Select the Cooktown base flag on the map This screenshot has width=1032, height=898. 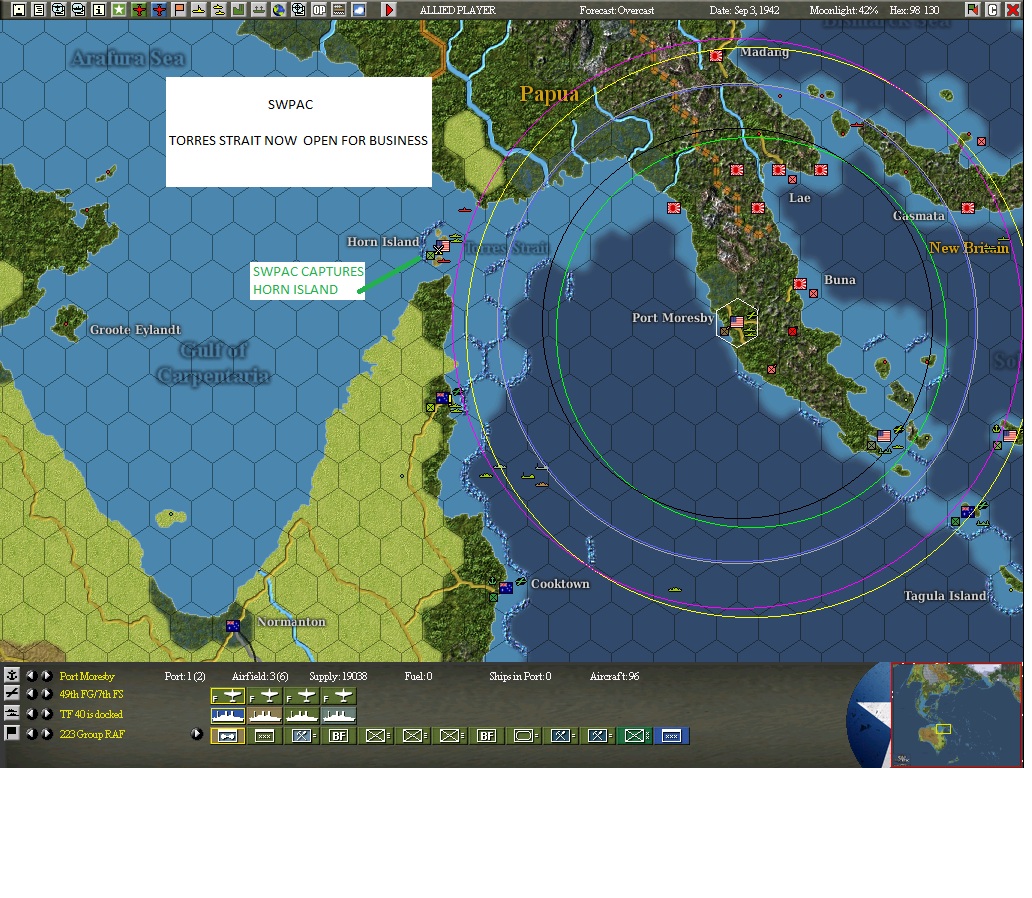pos(505,587)
